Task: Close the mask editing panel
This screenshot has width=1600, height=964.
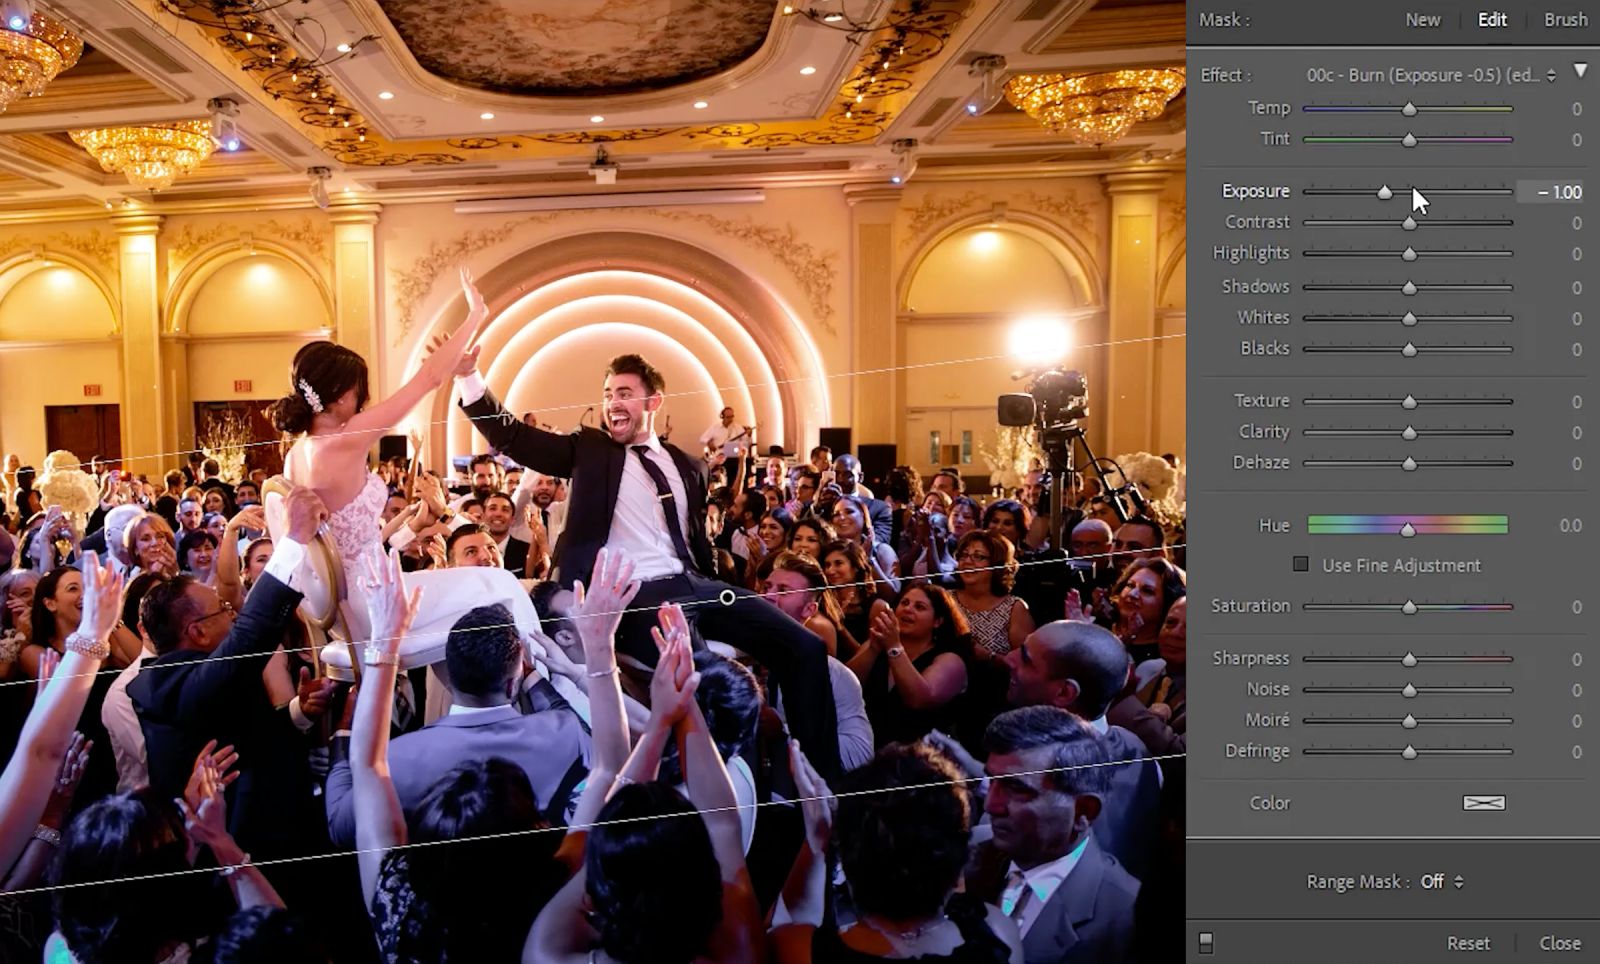Action: [x=1560, y=942]
